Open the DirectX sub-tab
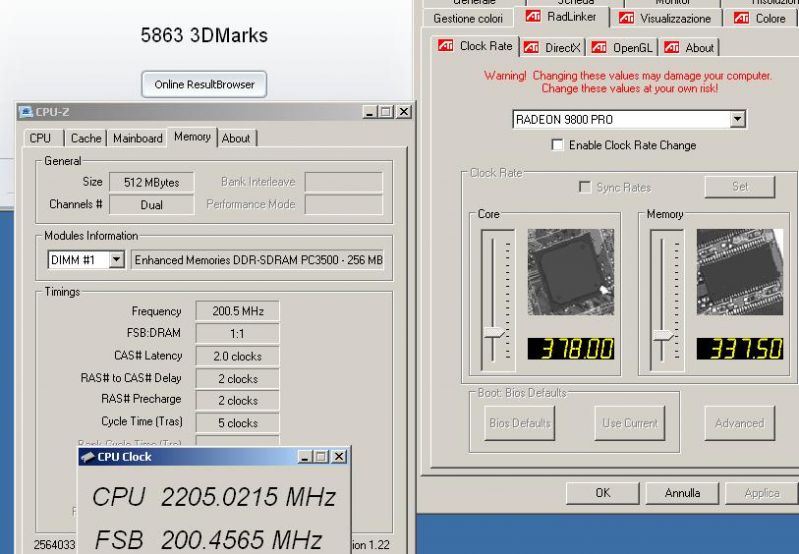Viewport: 799px width, 554px height. tap(552, 48)
